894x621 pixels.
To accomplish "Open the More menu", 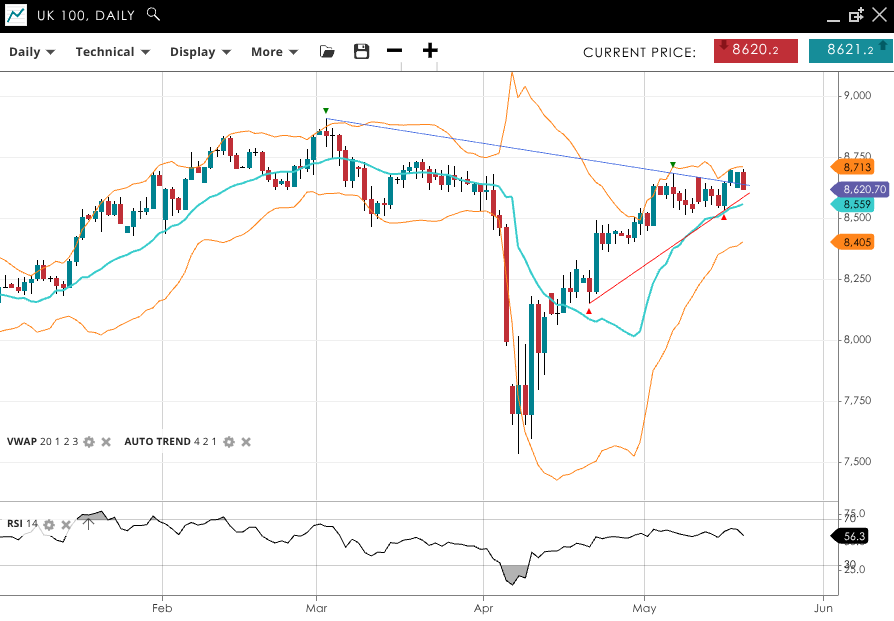I will 274,52.
